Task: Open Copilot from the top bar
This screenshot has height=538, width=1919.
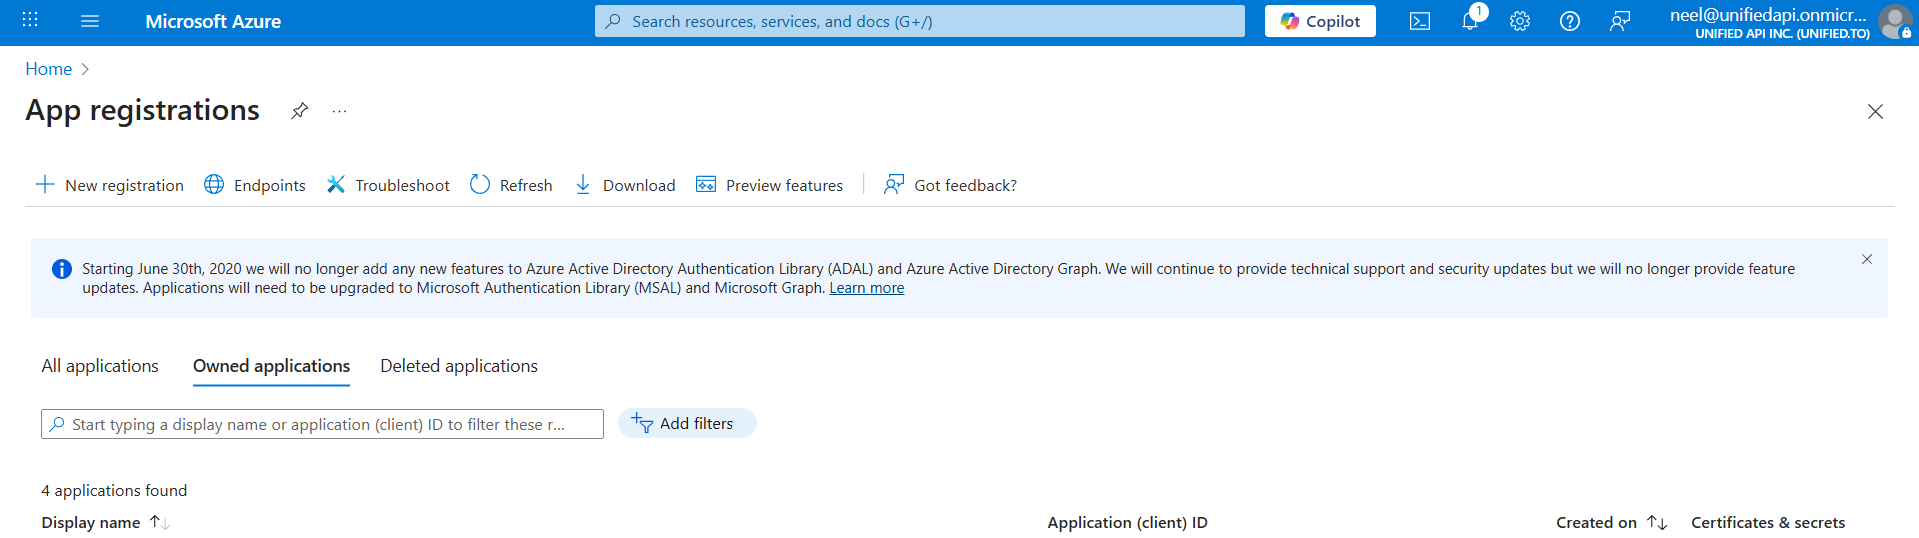Action: 1319,21
